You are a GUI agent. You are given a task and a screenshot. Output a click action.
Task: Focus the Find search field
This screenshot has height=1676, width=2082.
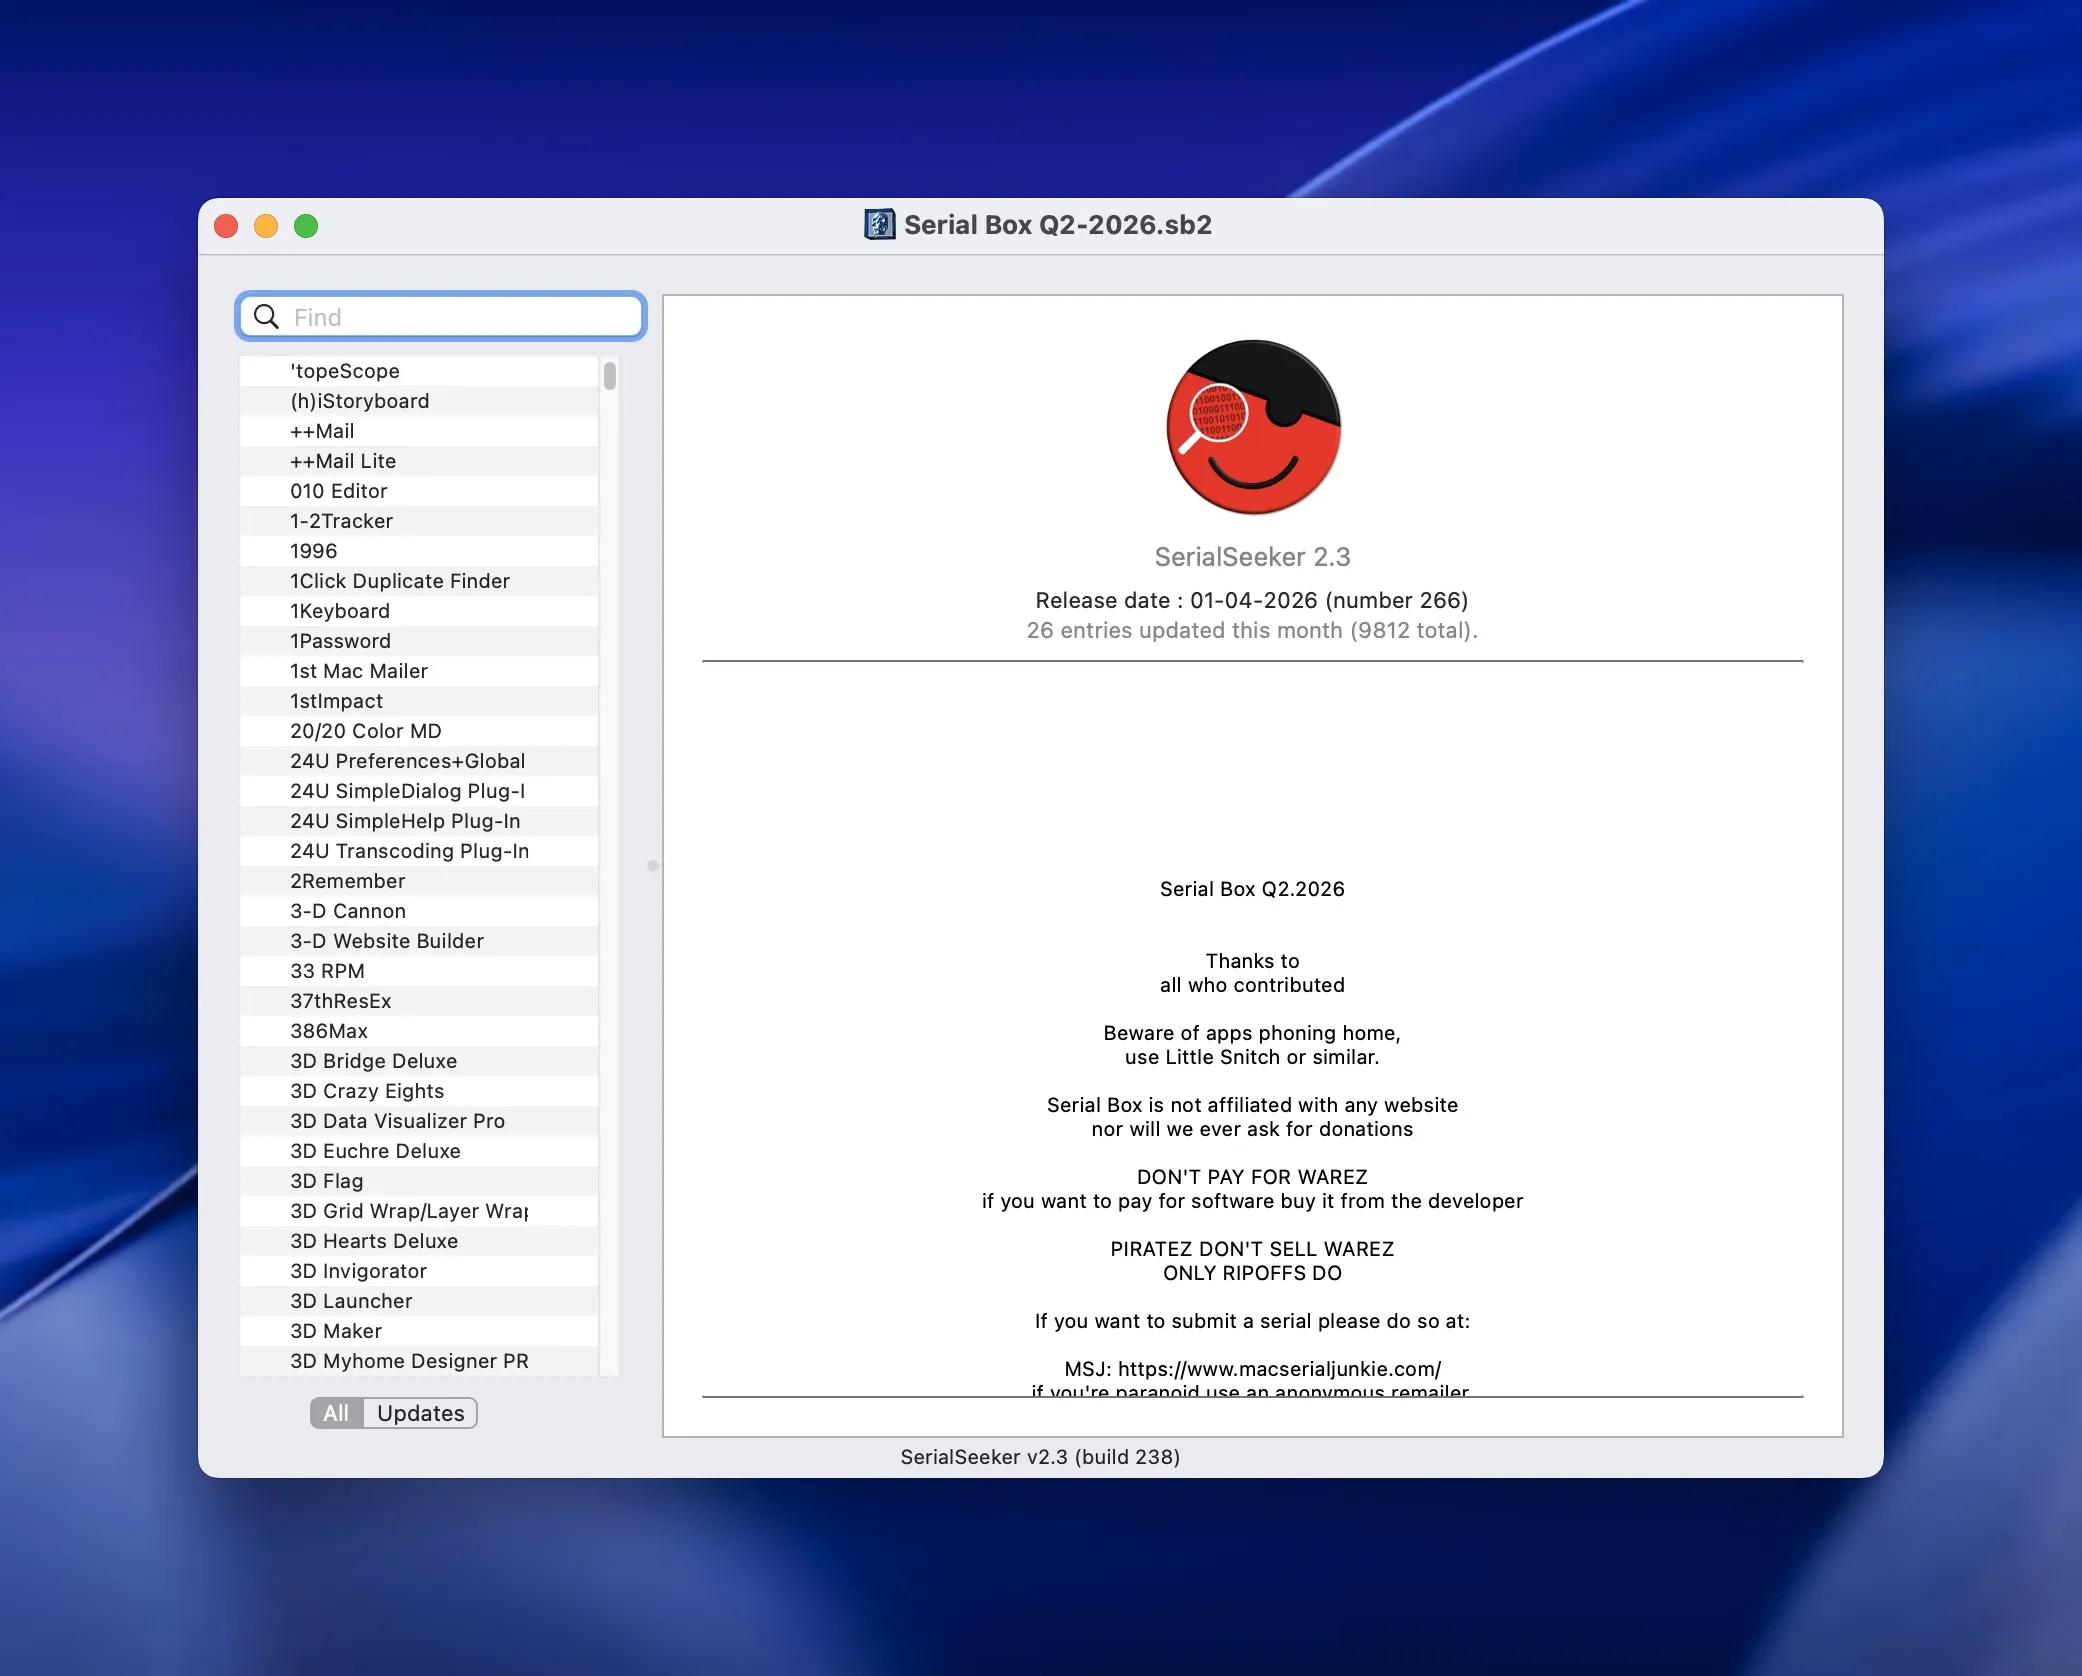[x=441, y=317]
